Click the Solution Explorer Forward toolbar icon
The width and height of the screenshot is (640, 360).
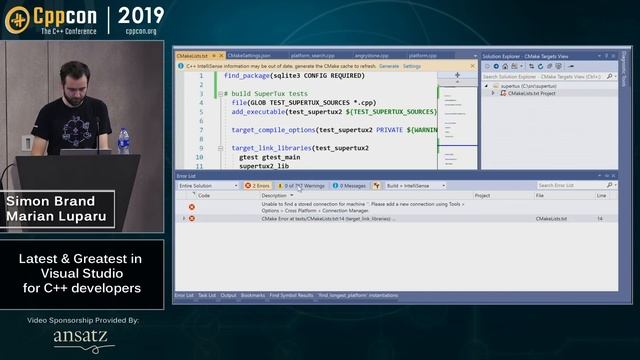pos(496,66)
